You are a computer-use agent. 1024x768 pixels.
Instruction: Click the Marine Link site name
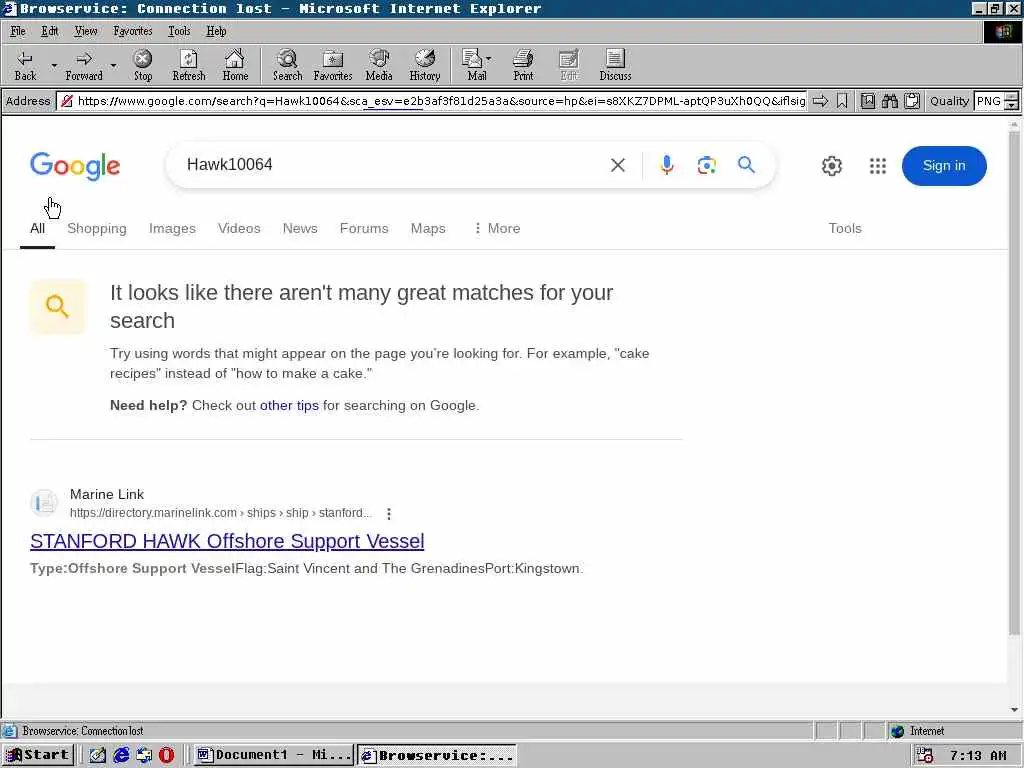pos(107,494)
